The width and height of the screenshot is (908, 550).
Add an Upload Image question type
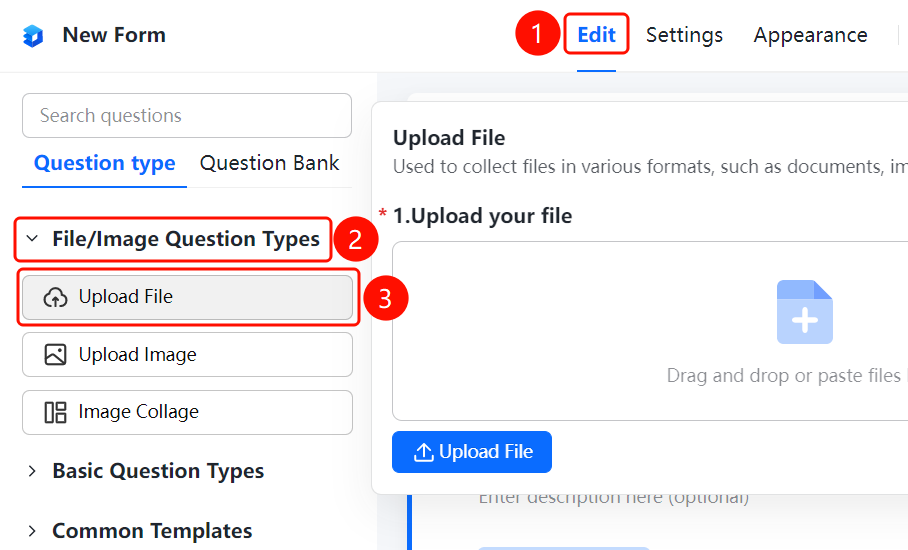[x=187, y=354]
